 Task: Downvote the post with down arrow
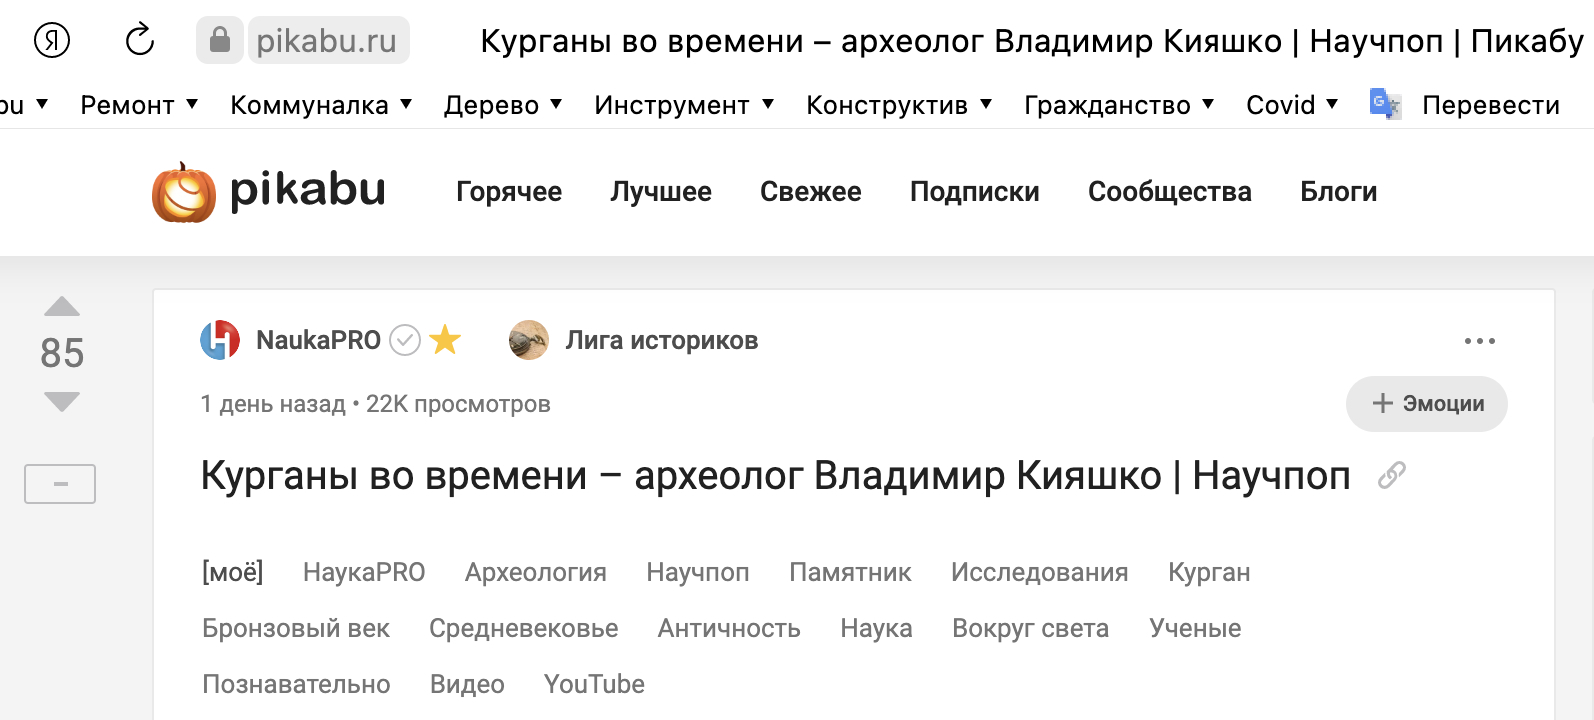pos(62,402)
